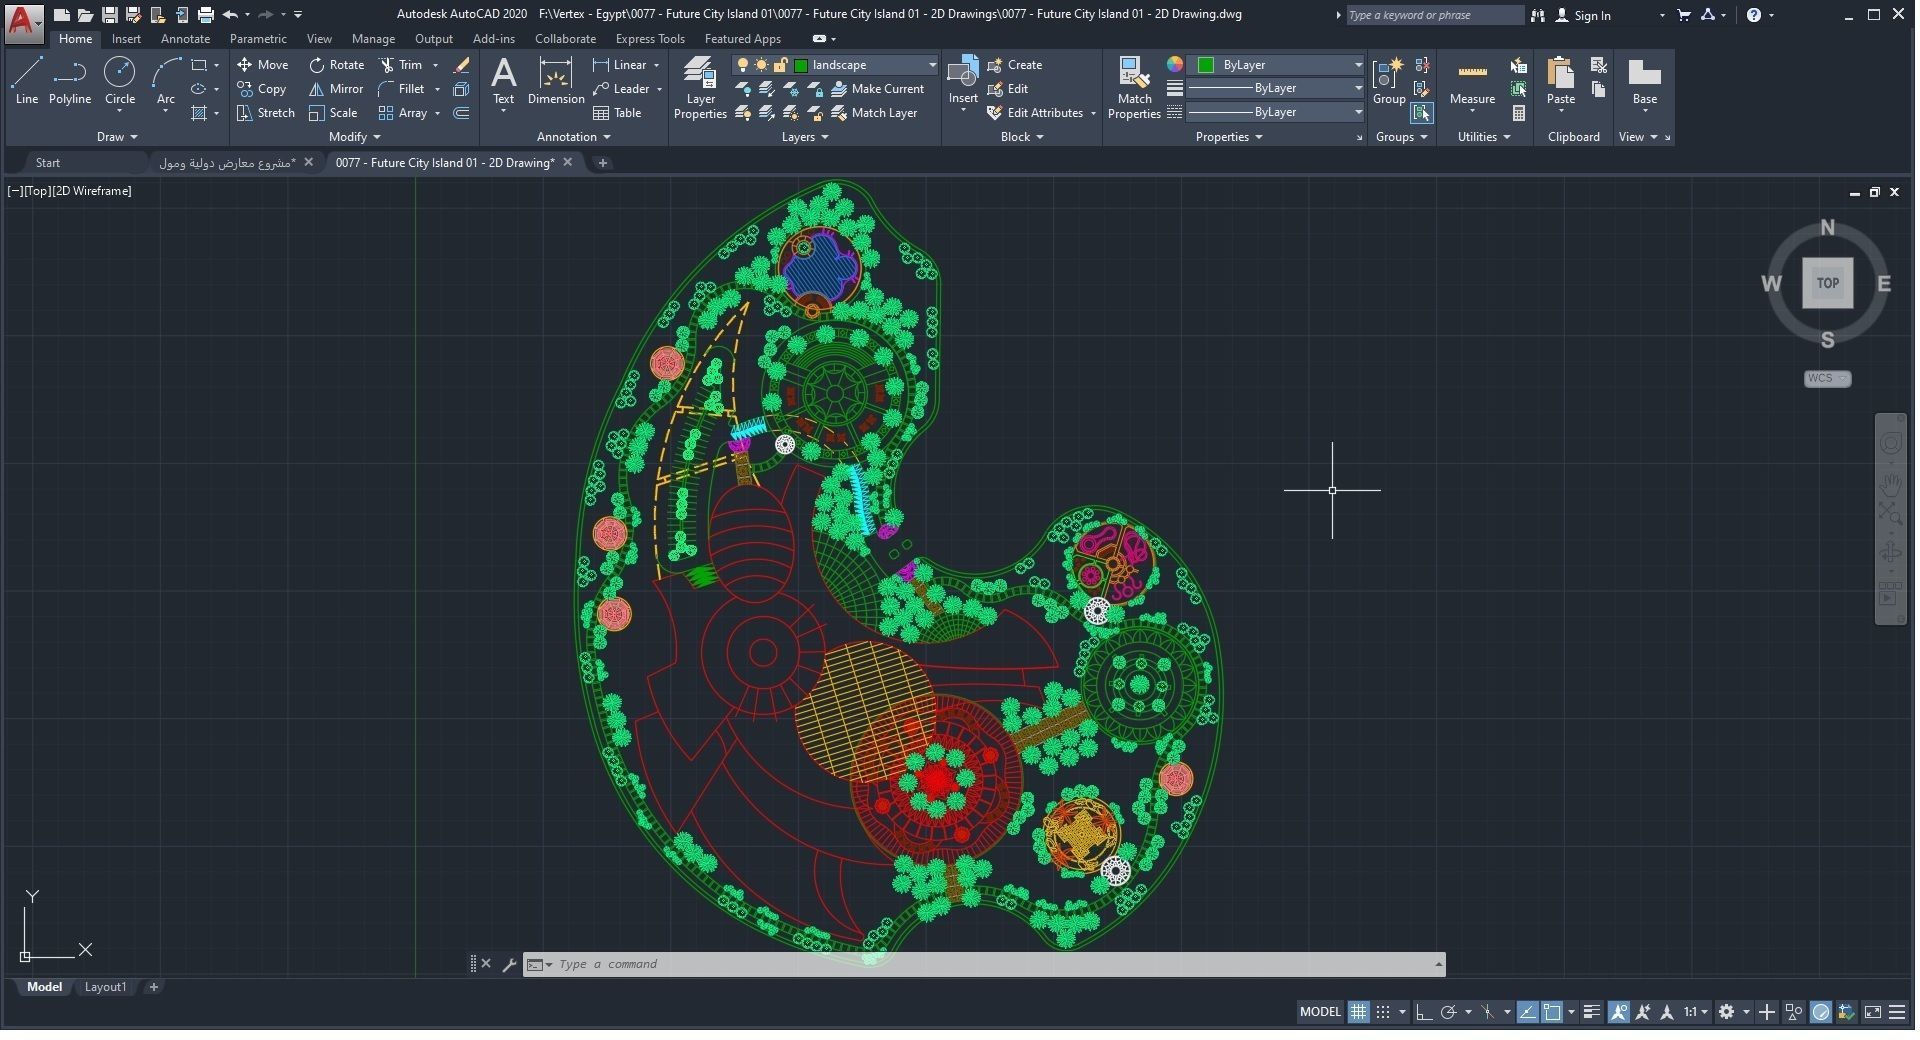Open the WCS coordinate system dropdown
Screen dimensions: 1920x1040
point(1827,378)
